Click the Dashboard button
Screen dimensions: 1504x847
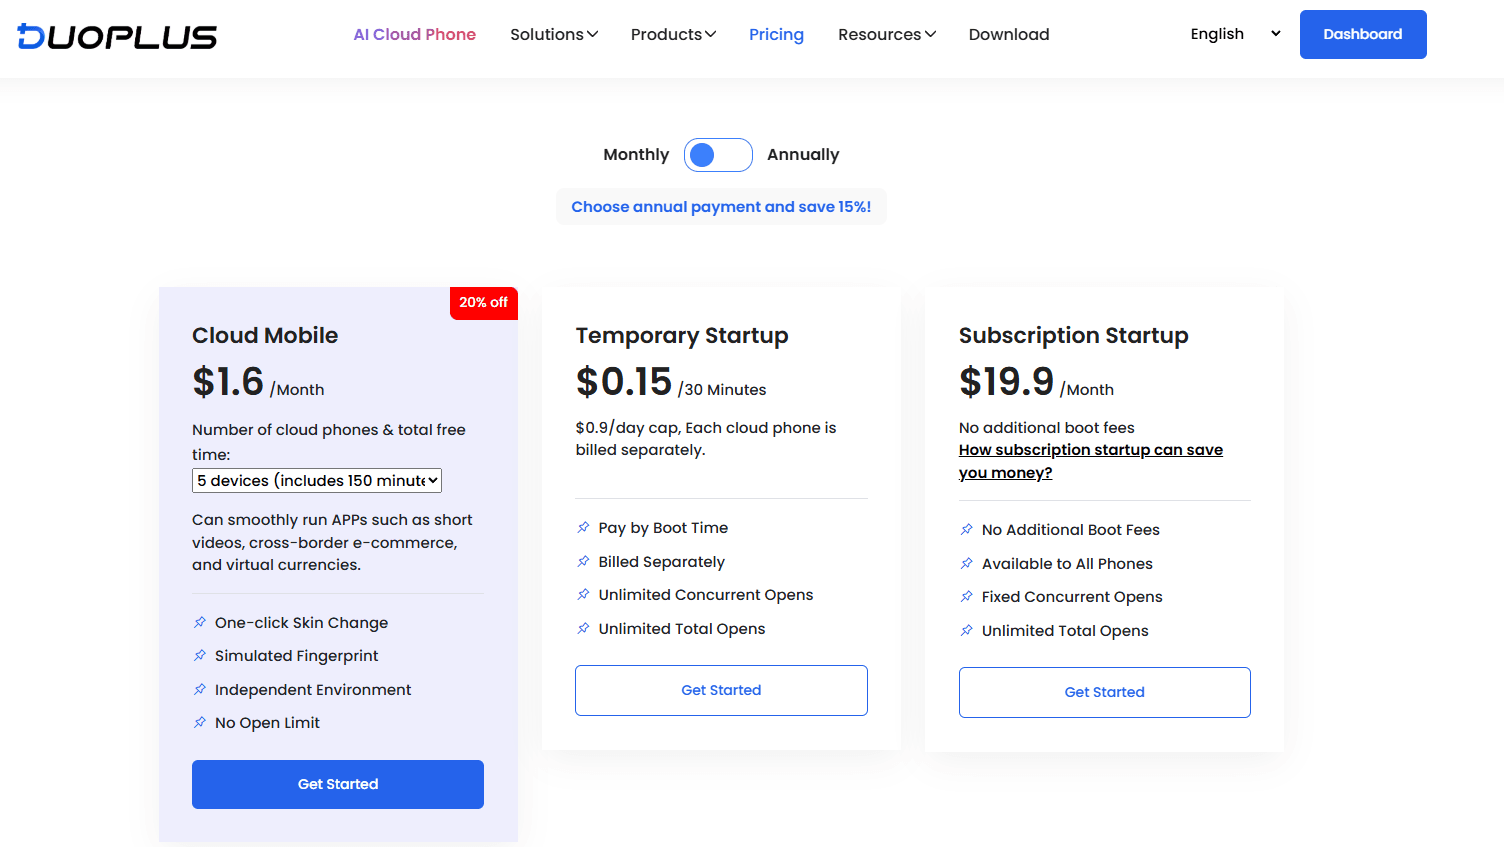pos(1362,35)
